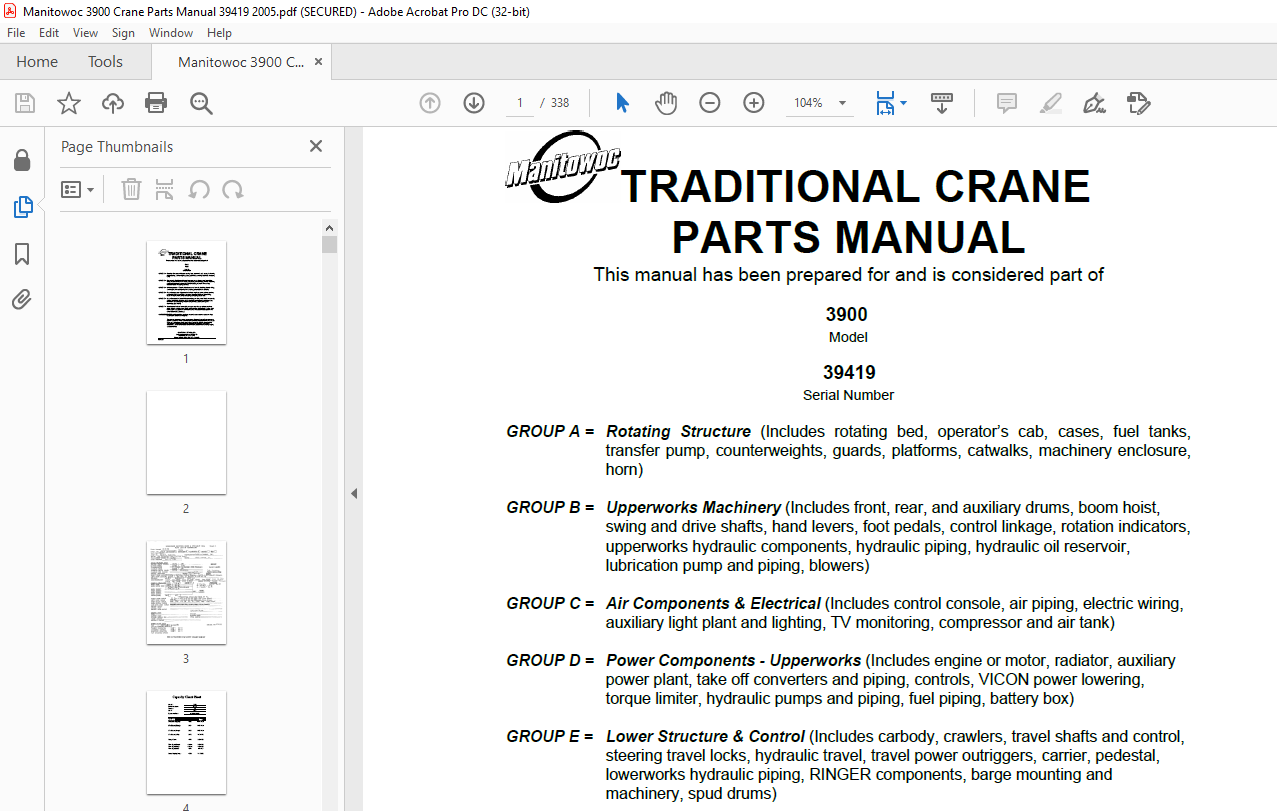Delete selected pages with trash icon

coord(131,189)
